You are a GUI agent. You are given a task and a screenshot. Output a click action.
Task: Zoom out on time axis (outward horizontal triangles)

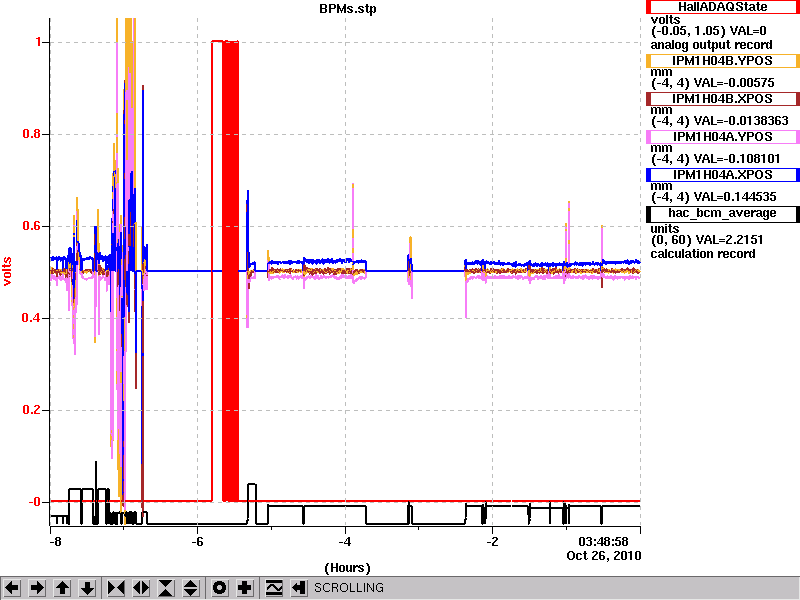[x=141, y=588]
